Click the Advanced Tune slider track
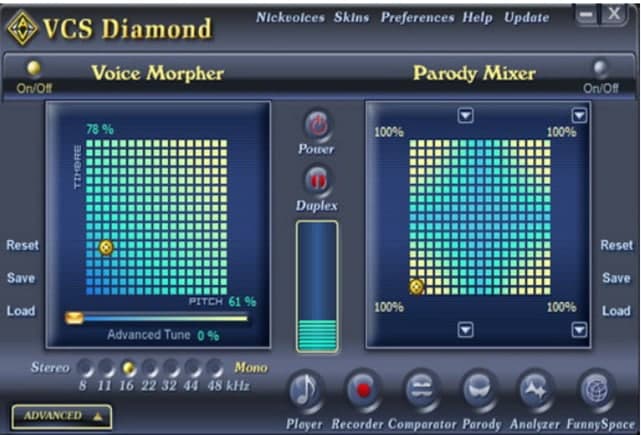The image size is (641, 435). pyautogui.click(x=157, y=318)
